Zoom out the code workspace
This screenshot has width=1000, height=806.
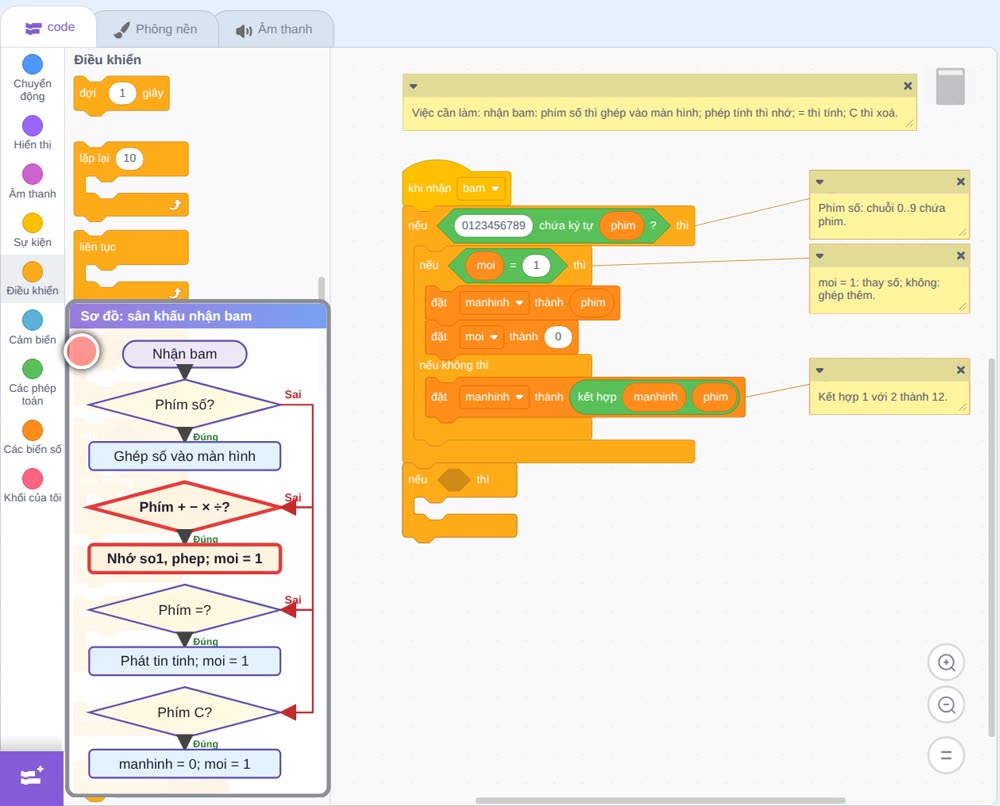[946, 705]
